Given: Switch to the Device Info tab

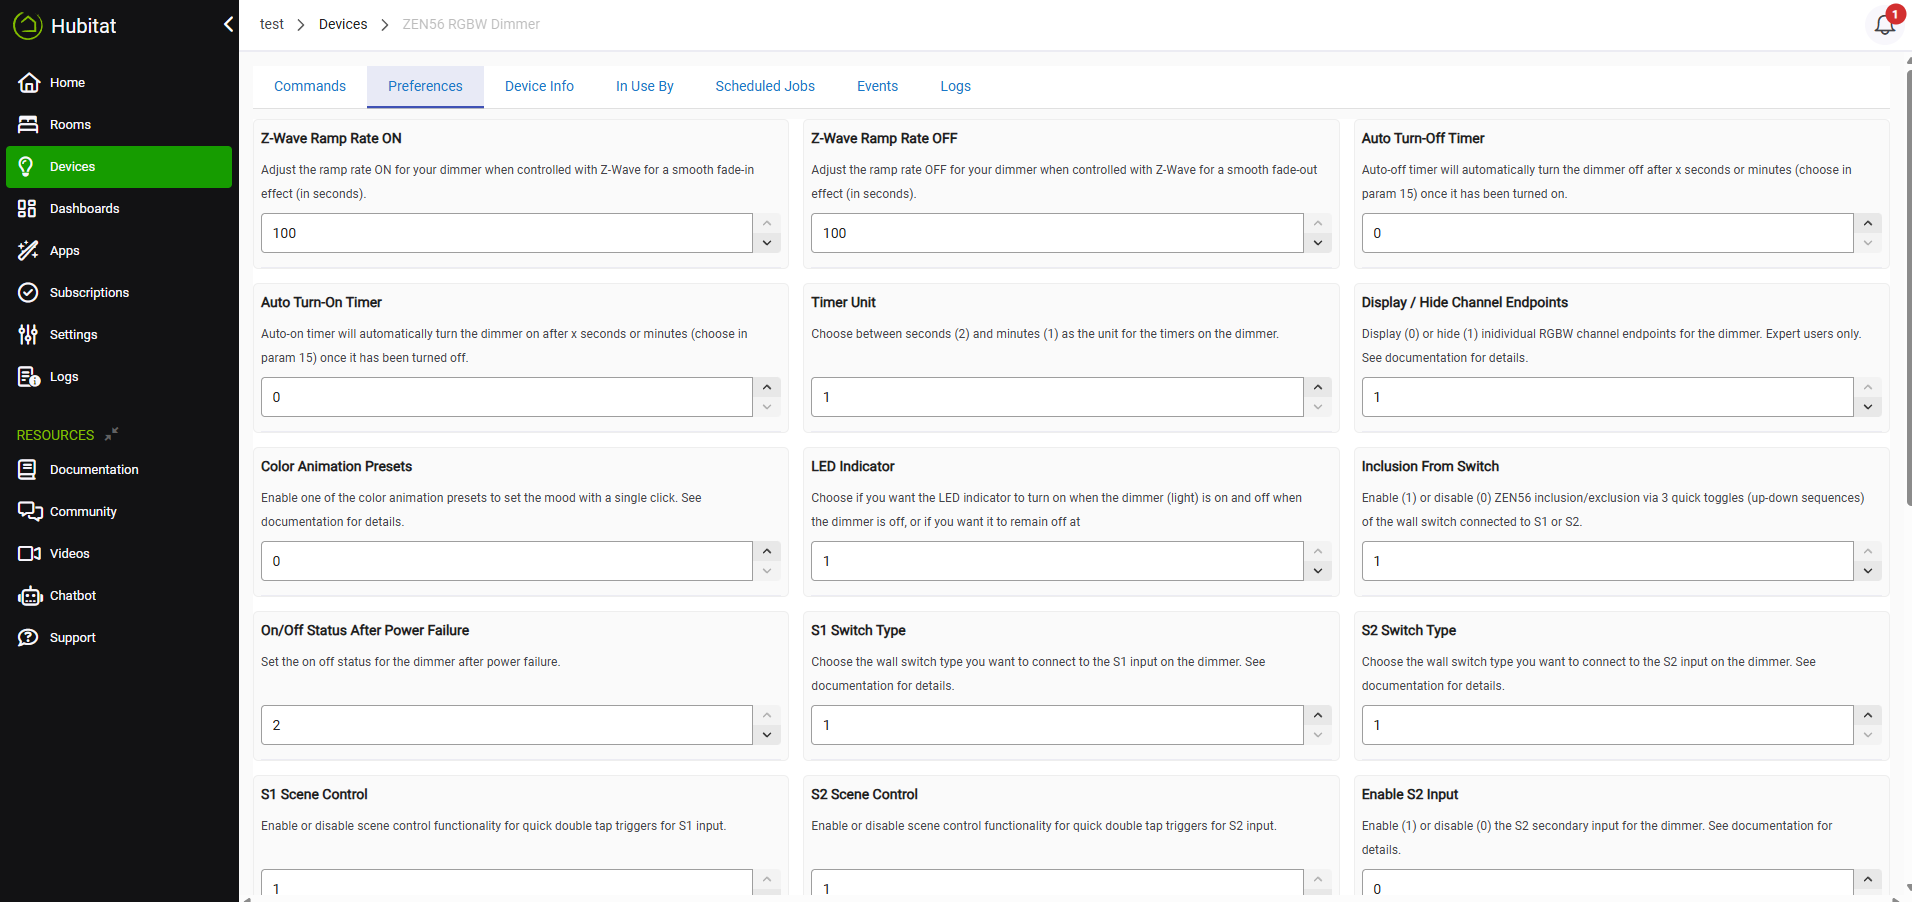Looking at the screenshot, I should (539, 87).
